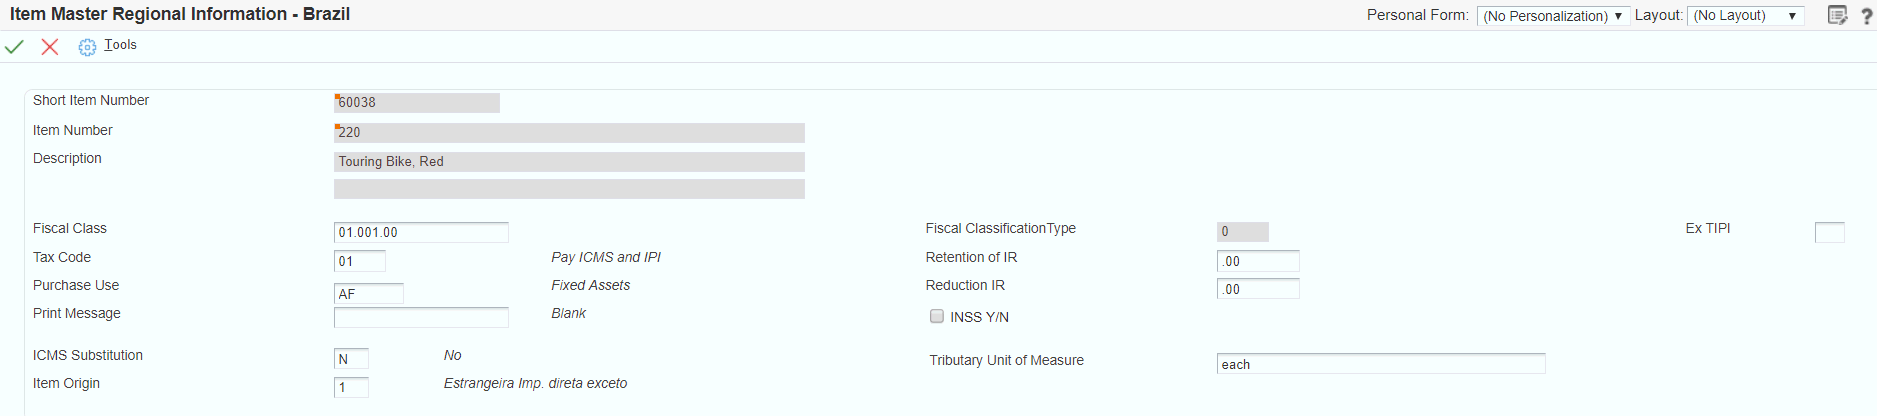Image resolution: width=1877 pixels, height=416 pixels.
Task: Click the Help question mark icon
Action: (1866, 16)
